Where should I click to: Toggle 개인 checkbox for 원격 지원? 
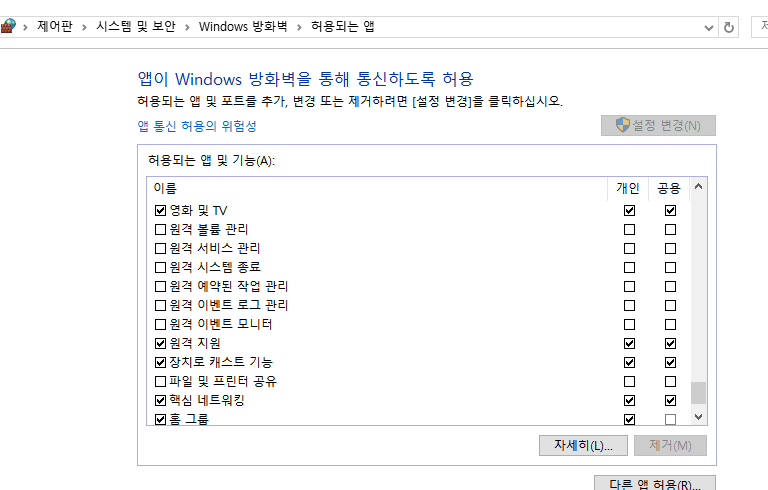tap(629, 343)
